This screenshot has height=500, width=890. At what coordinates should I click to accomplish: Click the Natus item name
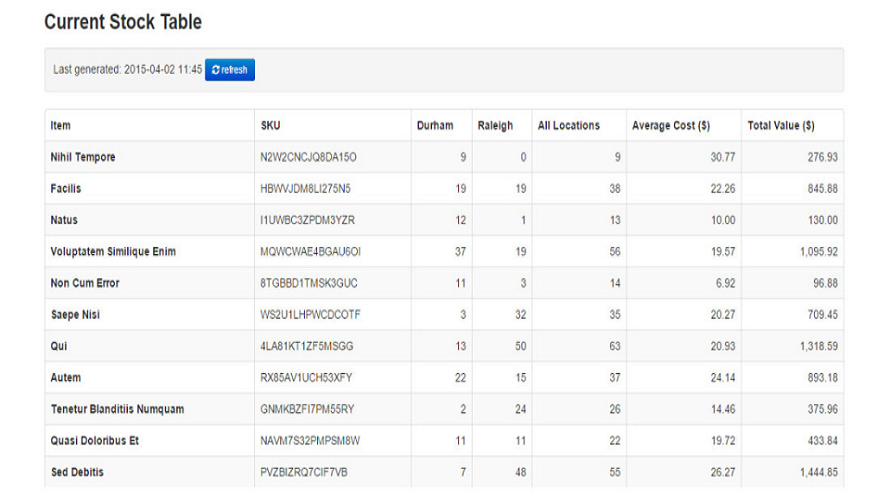click(x=63, y=220)
